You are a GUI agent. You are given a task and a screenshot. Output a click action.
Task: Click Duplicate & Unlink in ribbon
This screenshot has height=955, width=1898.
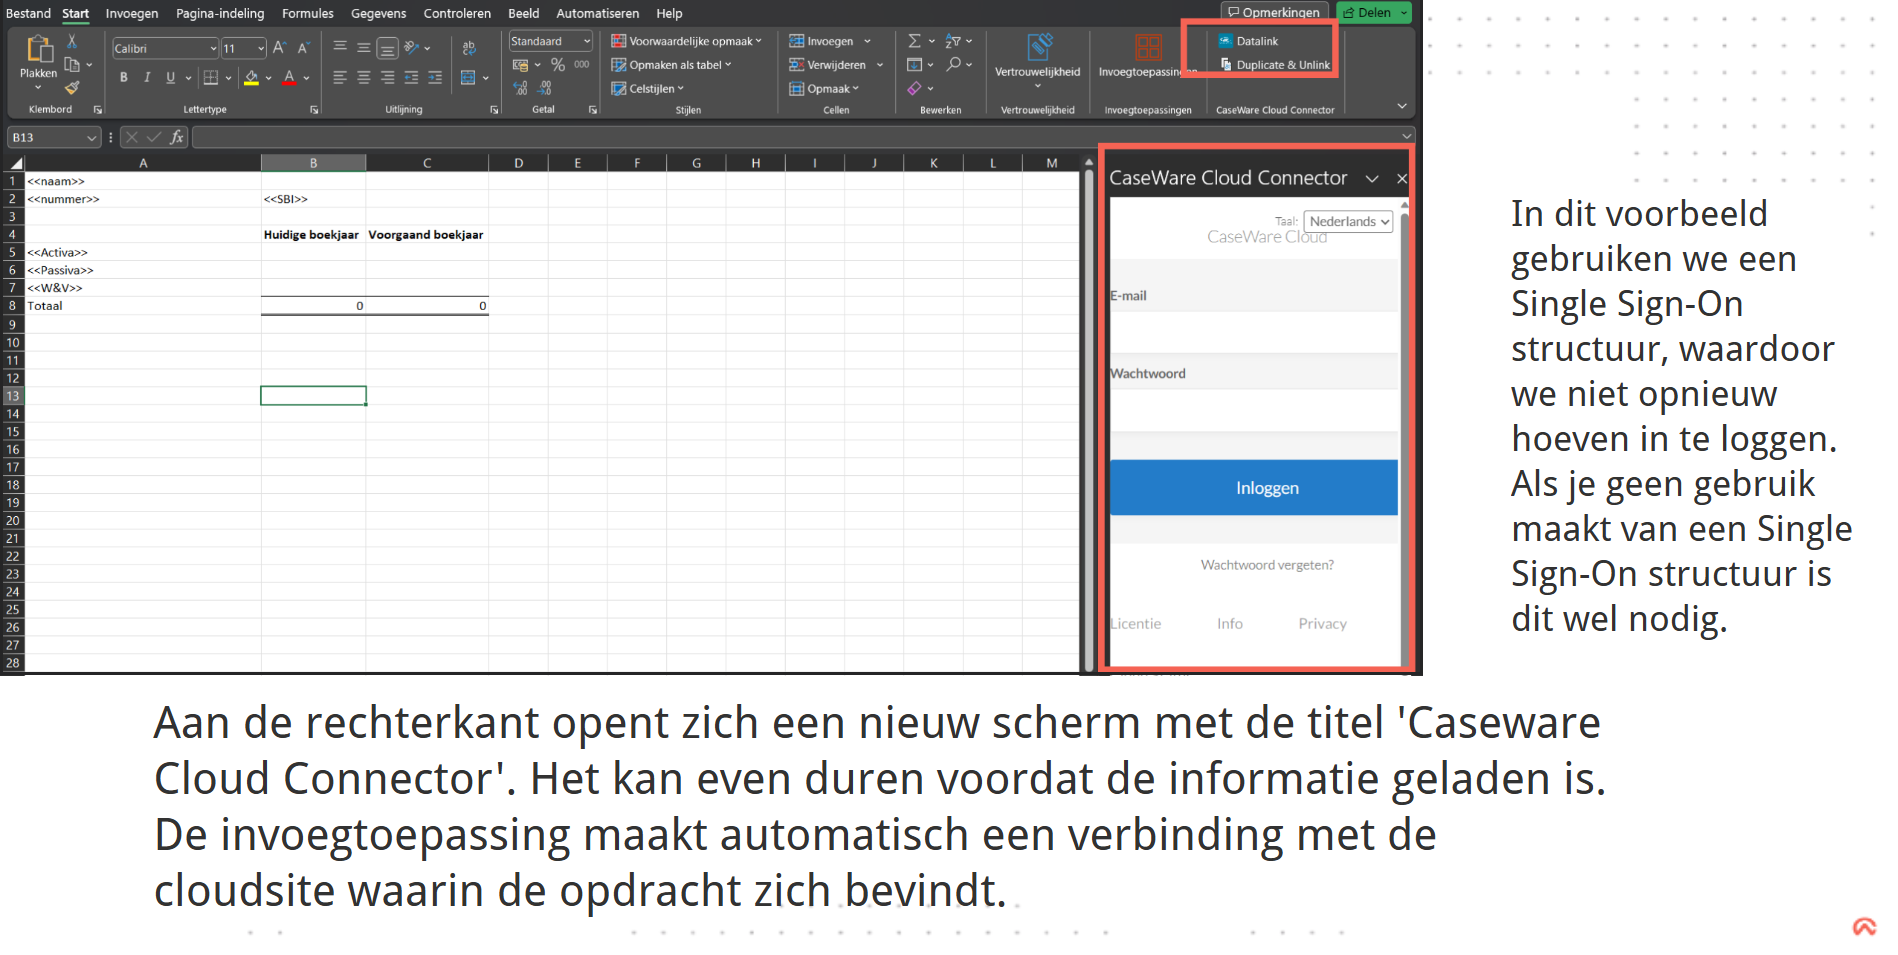pyautogui.click(x=1274, y=65)
